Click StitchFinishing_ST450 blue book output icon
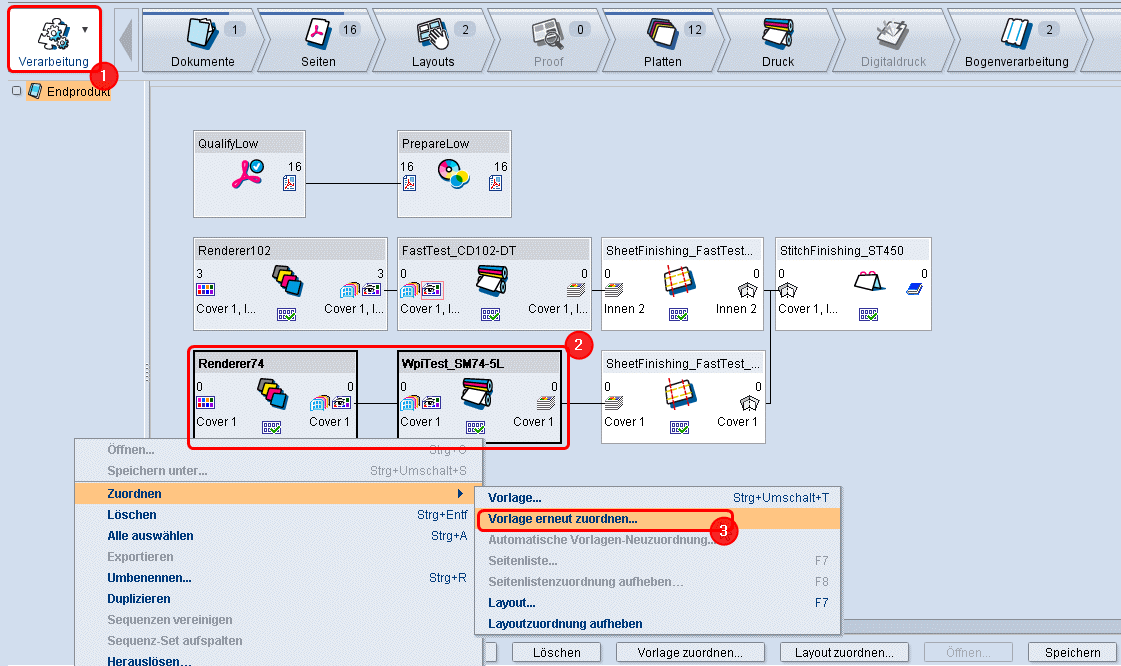This screenshot has height=666, width=1121. coord(914,289)
